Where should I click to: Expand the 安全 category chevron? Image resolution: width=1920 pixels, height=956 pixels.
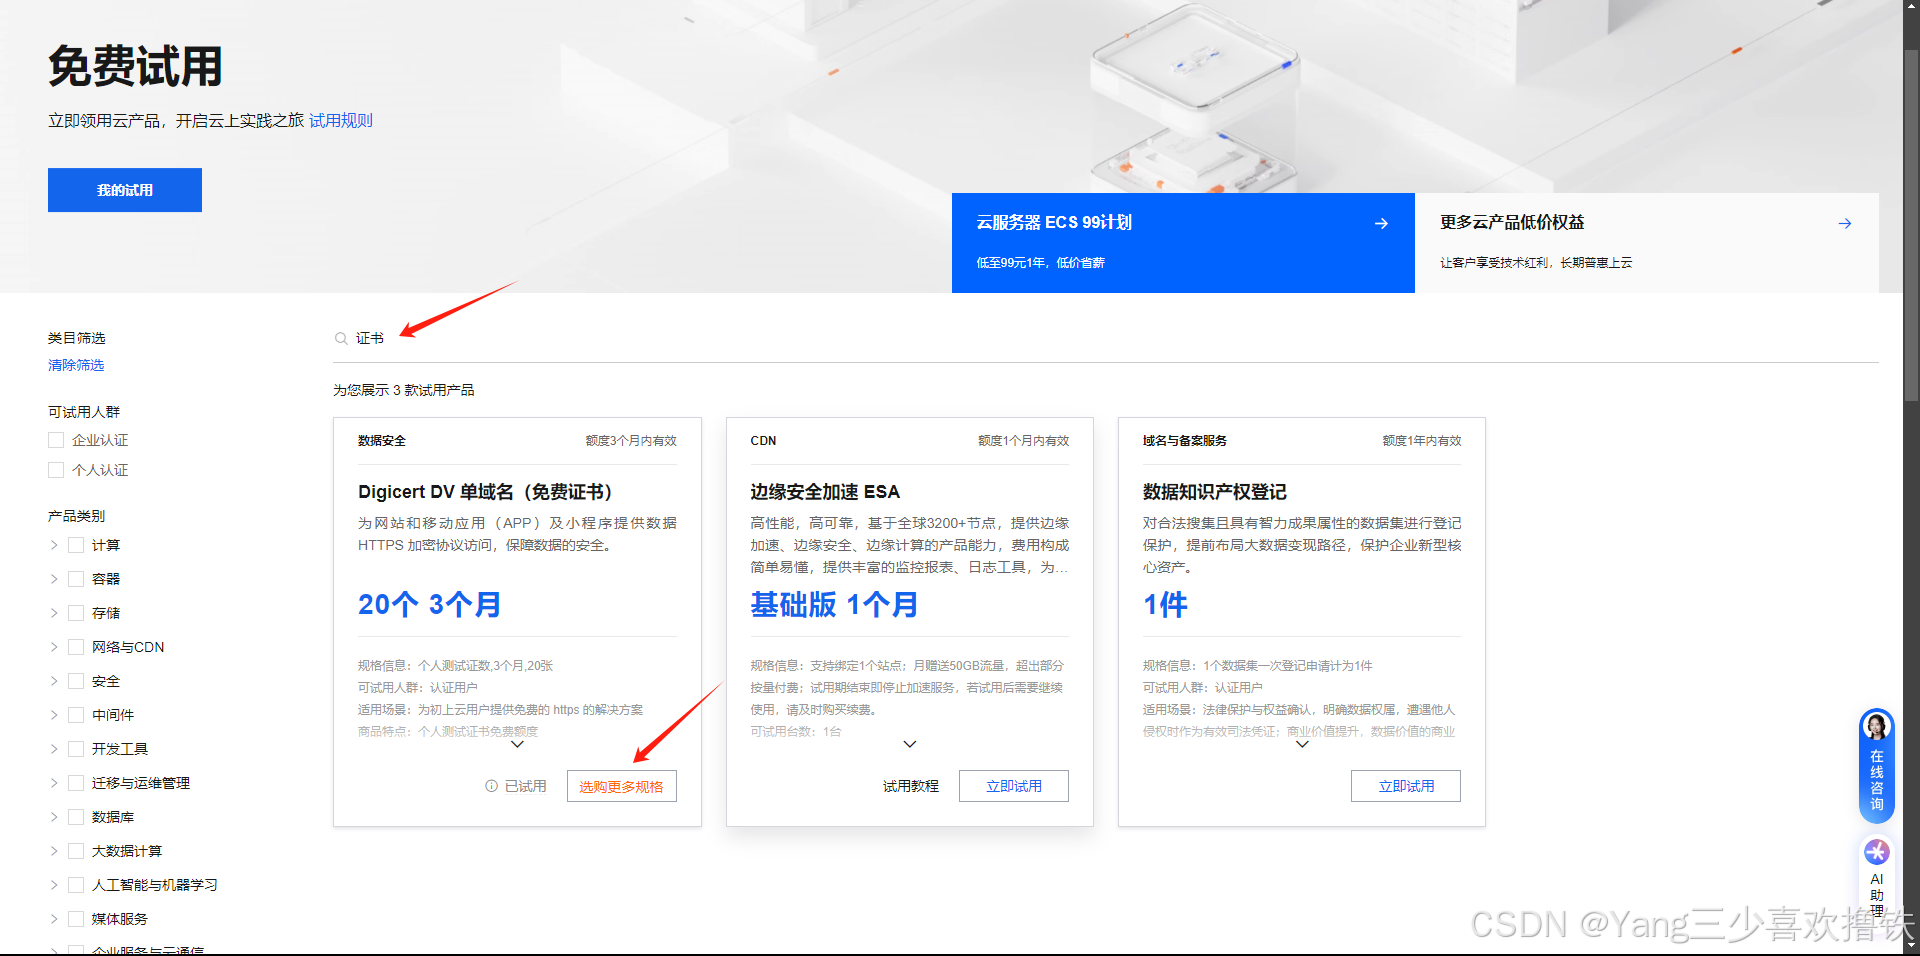53,681
